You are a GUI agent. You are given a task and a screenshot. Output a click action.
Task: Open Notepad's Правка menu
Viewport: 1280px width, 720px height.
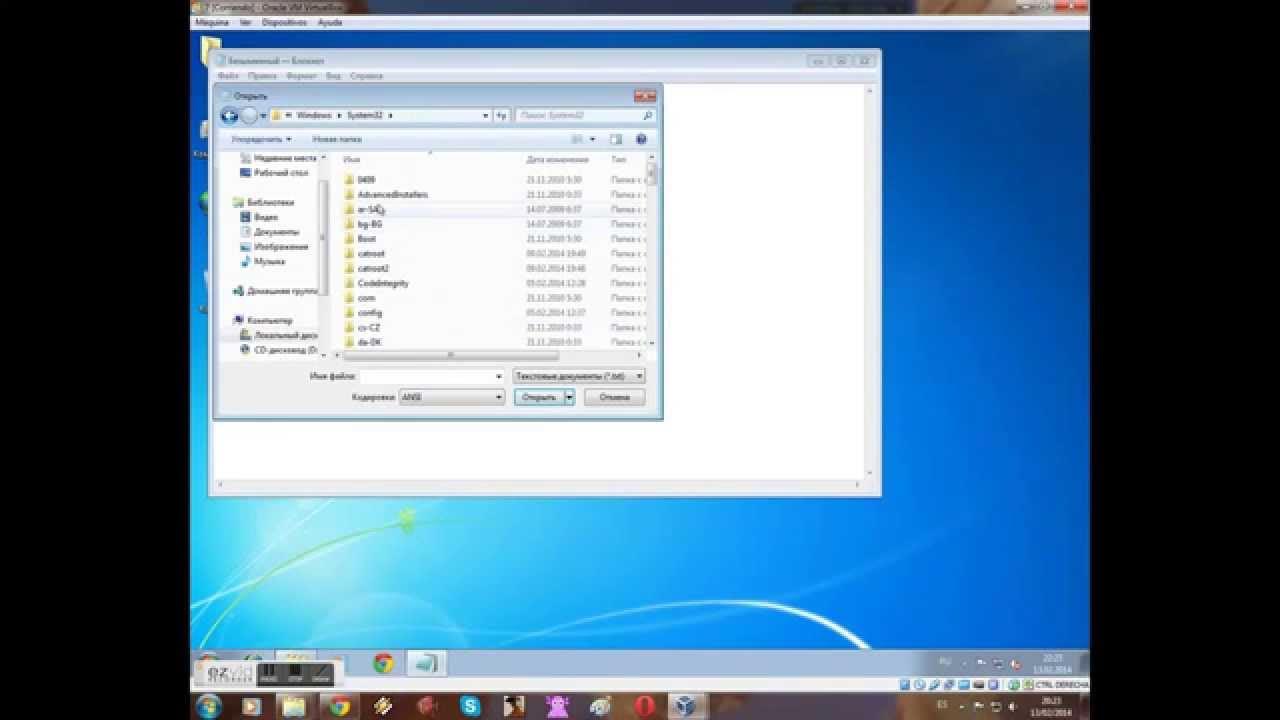coord(262,76)
